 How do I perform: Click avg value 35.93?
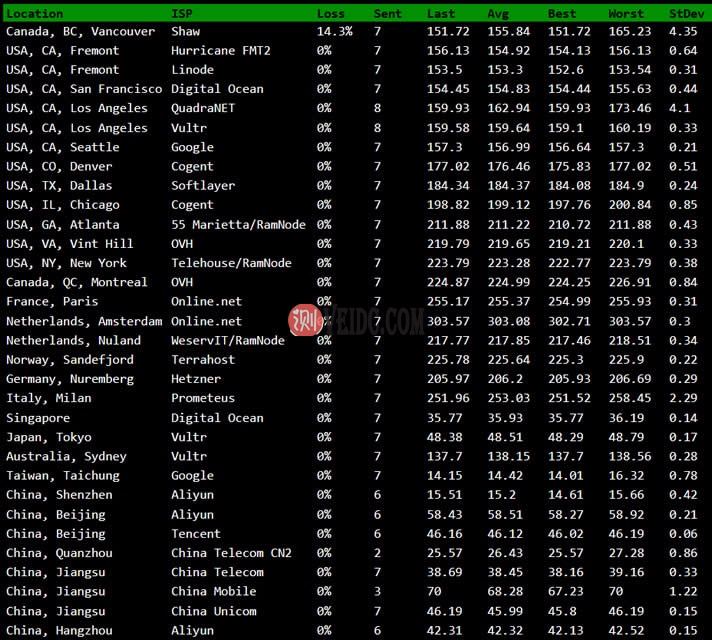tap(505, 418)
